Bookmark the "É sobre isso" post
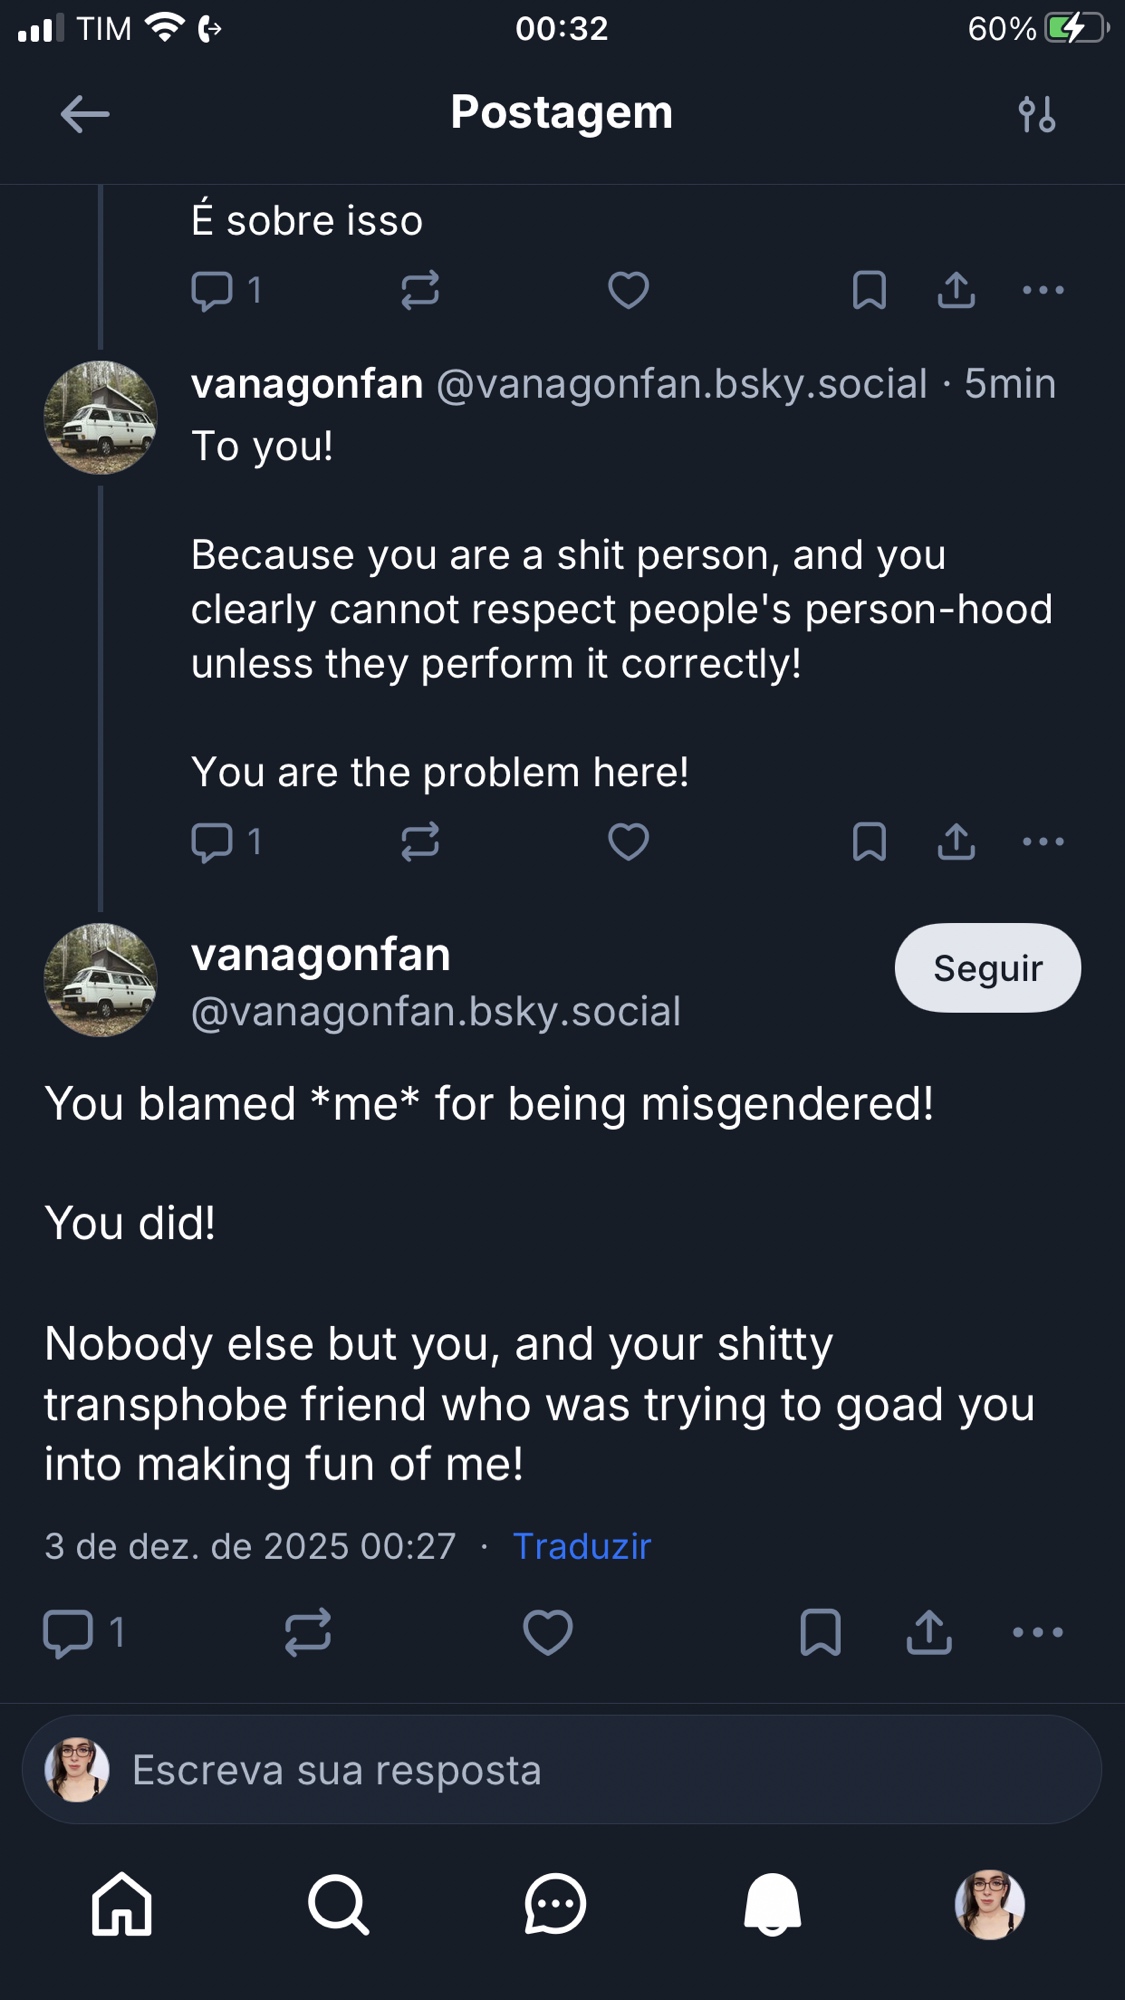The image size is (1125, 2000). point(869,291)
